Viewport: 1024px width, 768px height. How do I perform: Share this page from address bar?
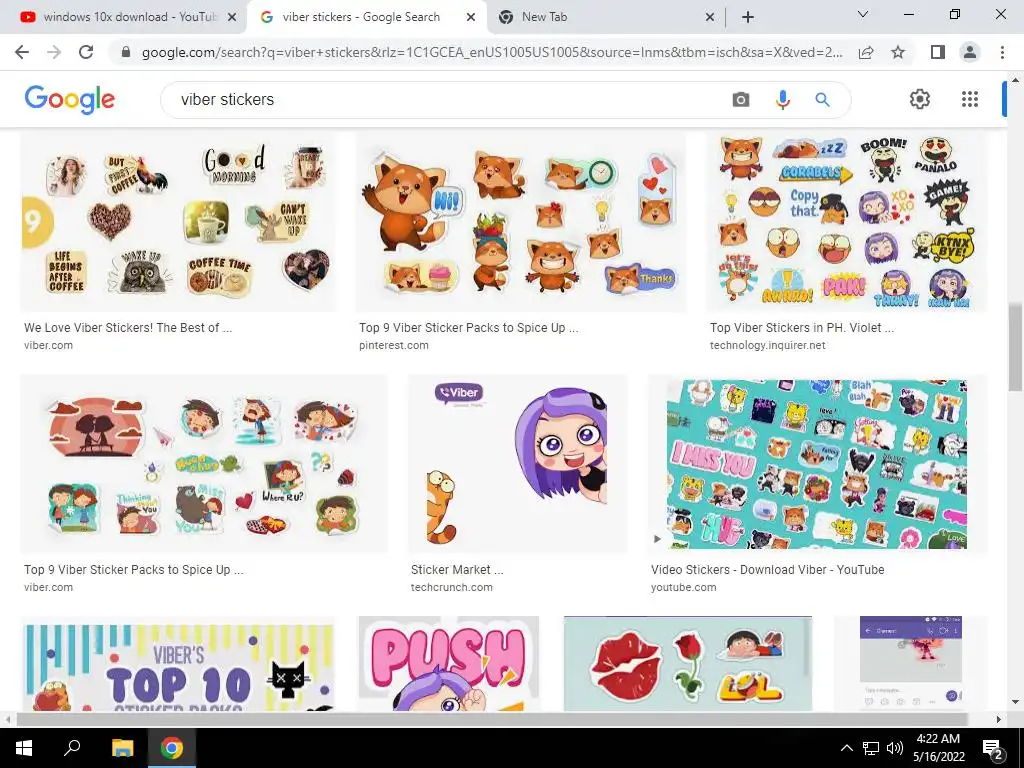pos(866,52)
